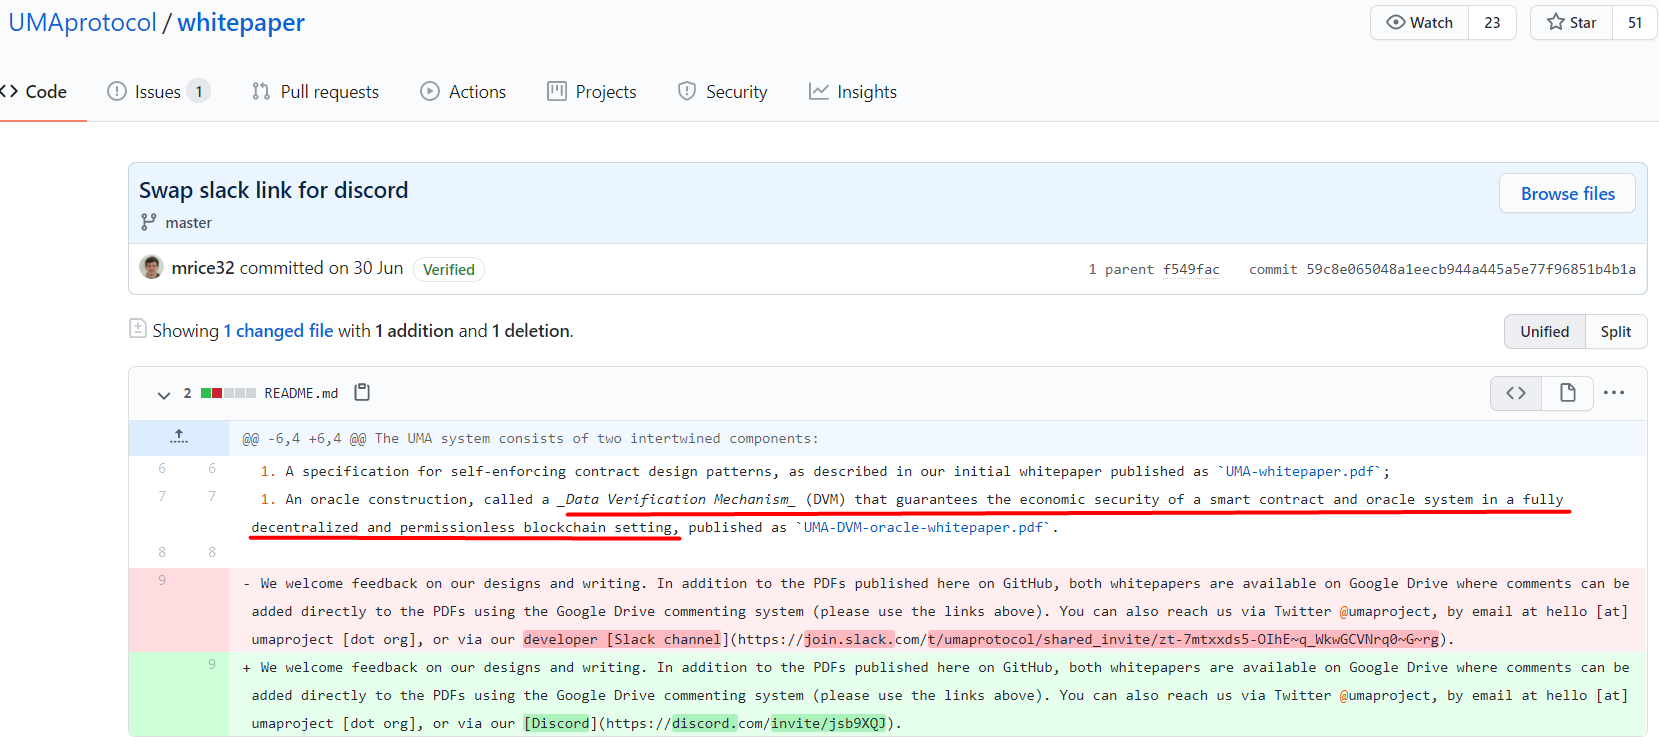
Task: Click the diffstat colored blocks
Action: coord(228,393)
